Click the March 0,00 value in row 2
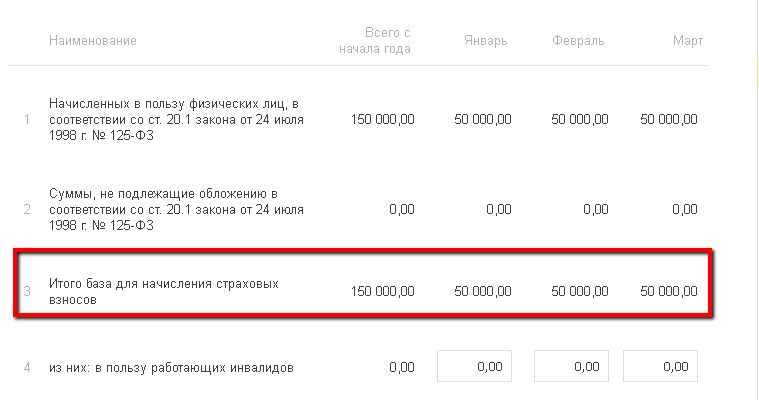 click(x=684, y=209)
